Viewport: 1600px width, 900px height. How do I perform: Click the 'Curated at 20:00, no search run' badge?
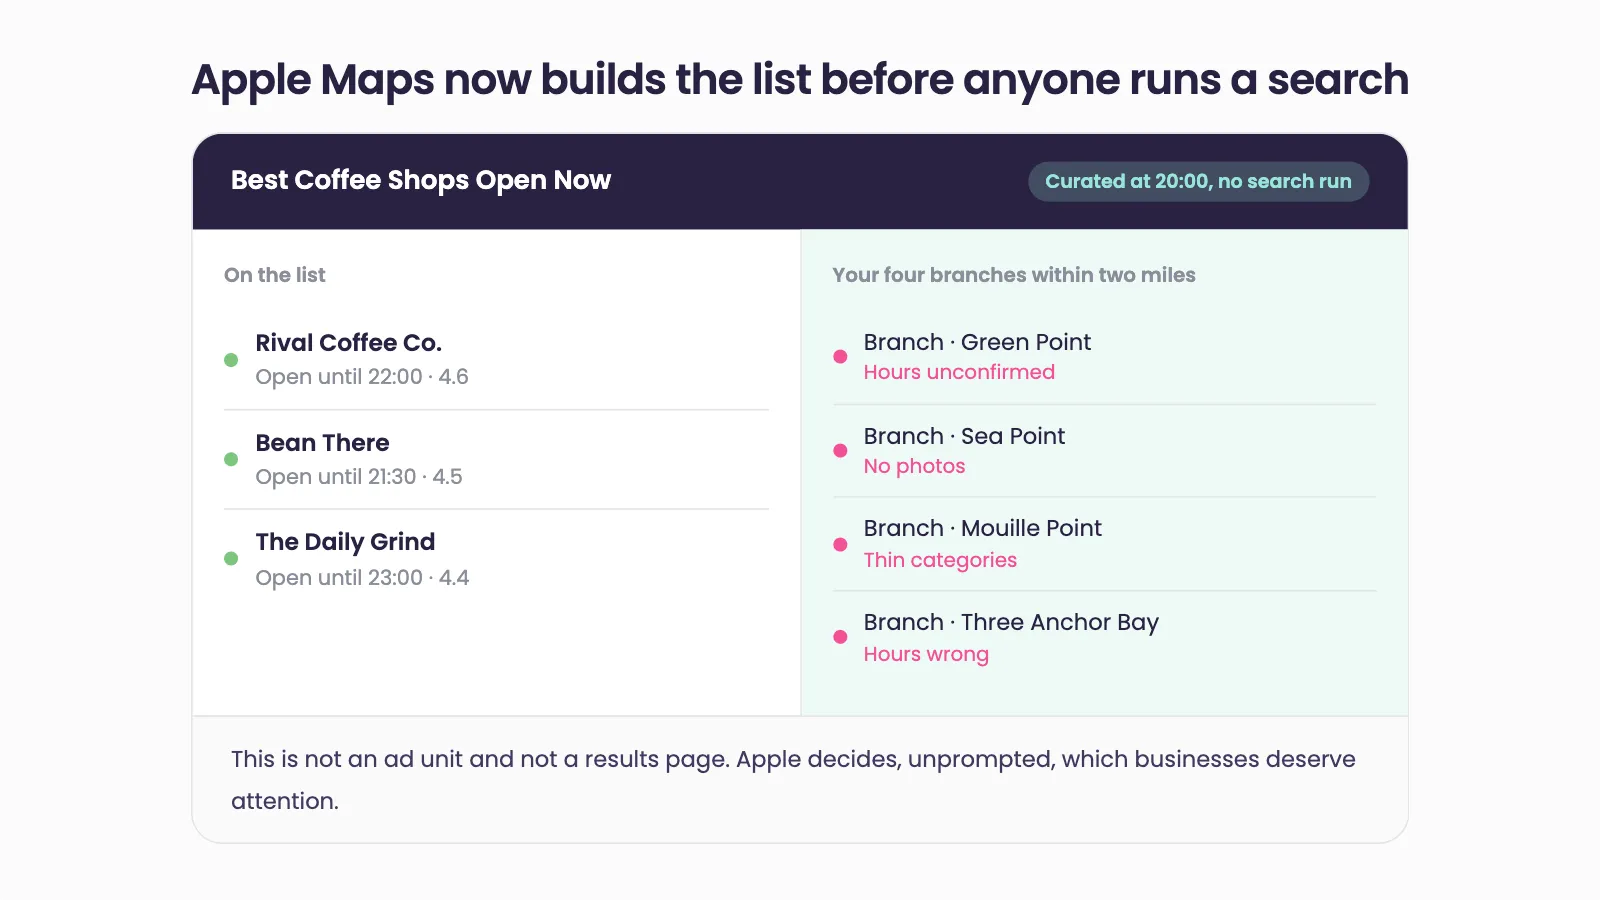click(x=1198, y=181)
